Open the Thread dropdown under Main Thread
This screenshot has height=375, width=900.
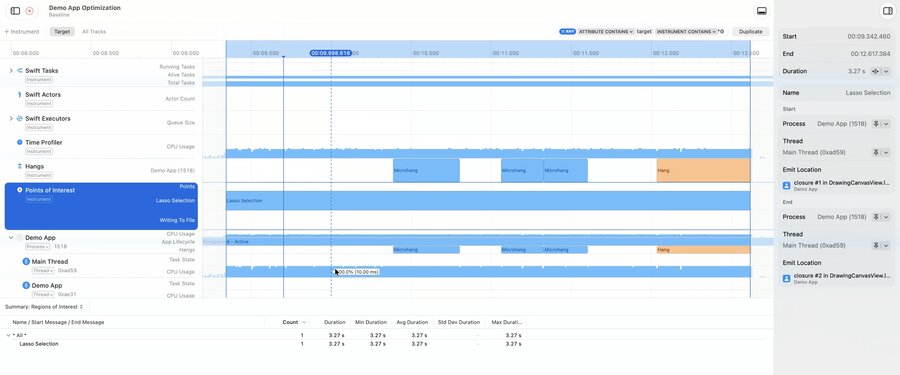click(43, 270)
